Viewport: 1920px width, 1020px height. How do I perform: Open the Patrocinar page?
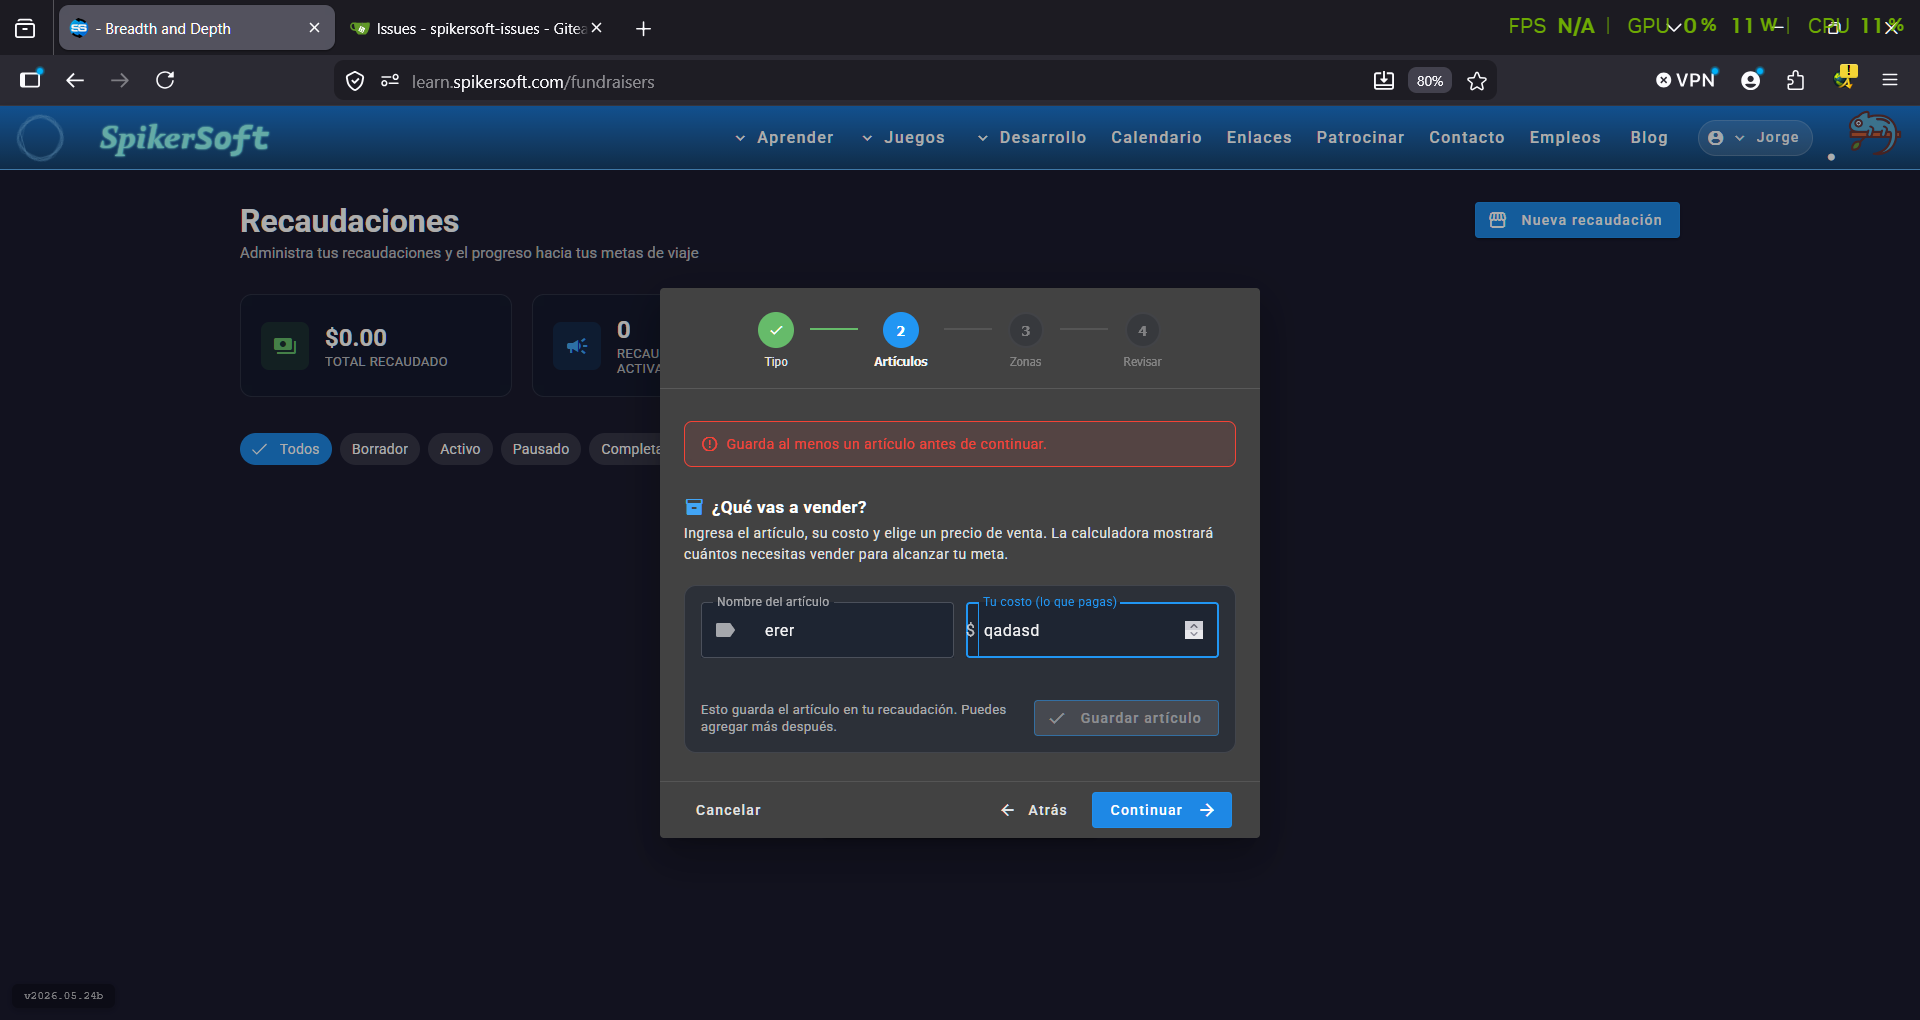[x=1360, y=138]
